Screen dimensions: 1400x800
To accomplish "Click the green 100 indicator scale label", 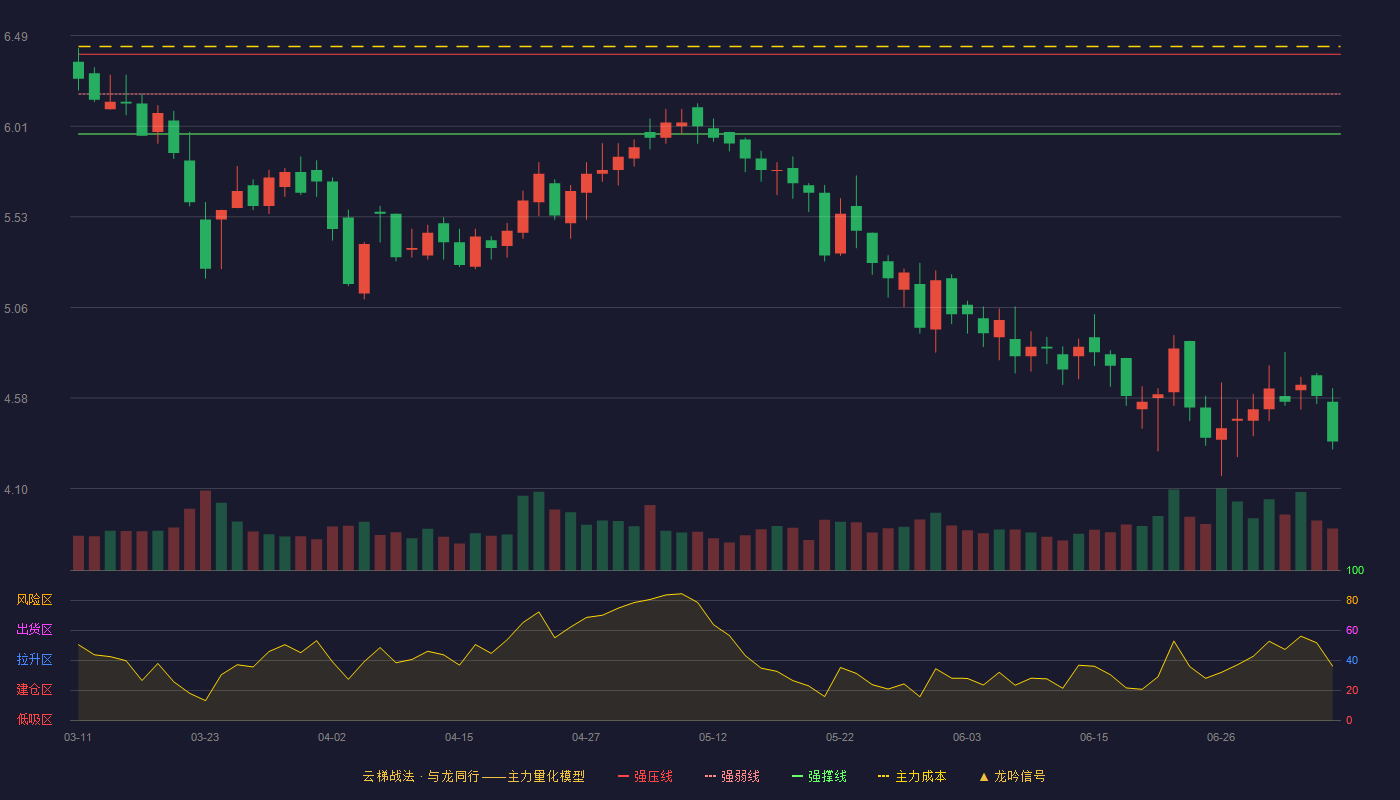I will coord(1355,571).
